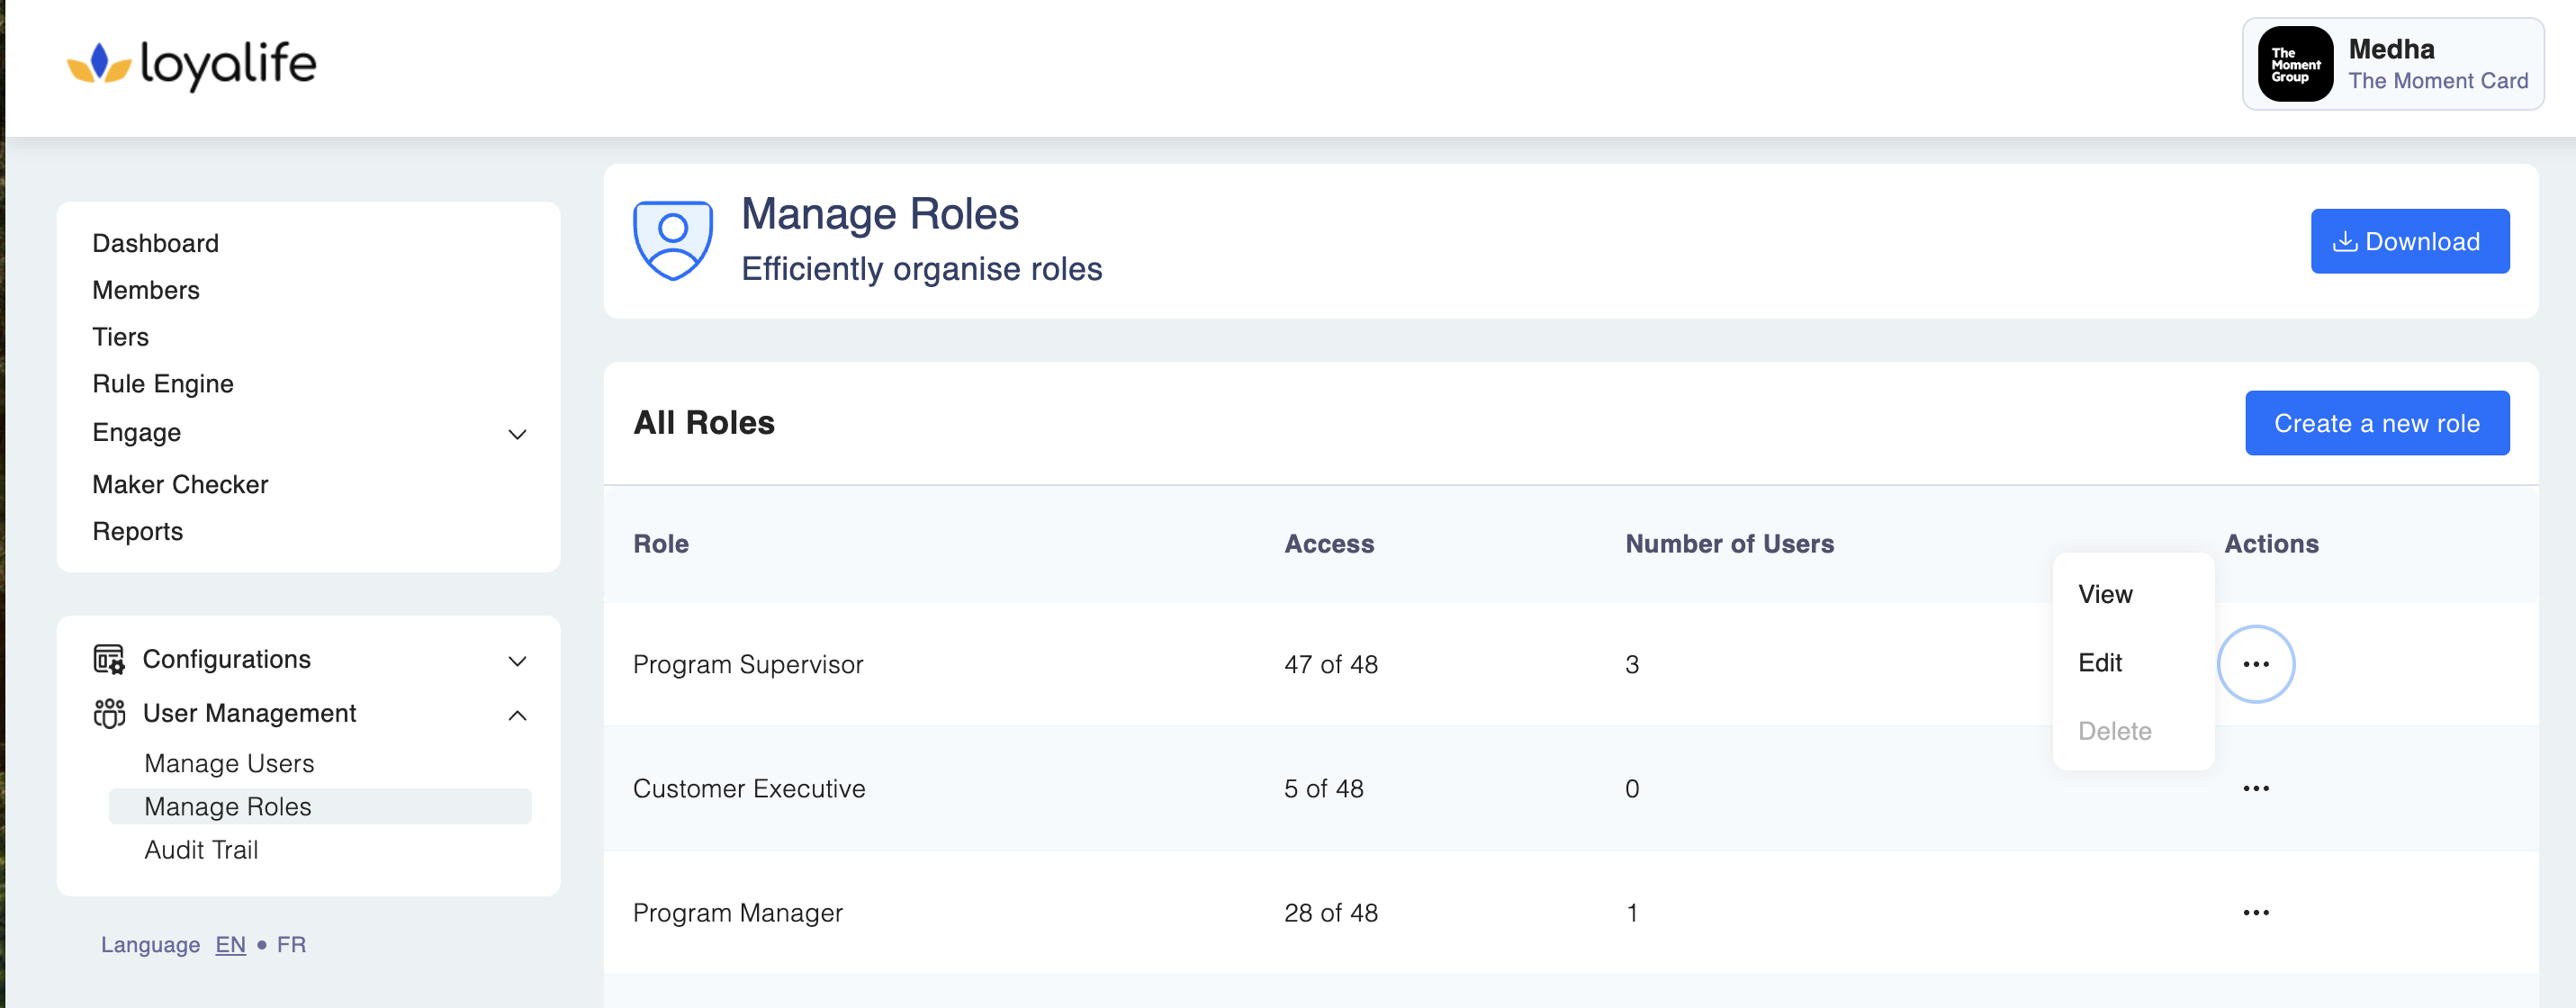Click the Download button
This screenshot has height=1008, width=2576.
pos(2409,241)
